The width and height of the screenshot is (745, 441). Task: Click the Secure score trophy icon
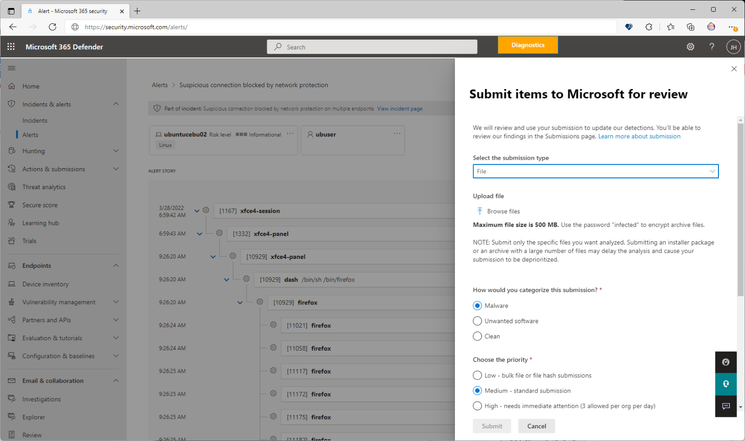(x=12, y=205)
